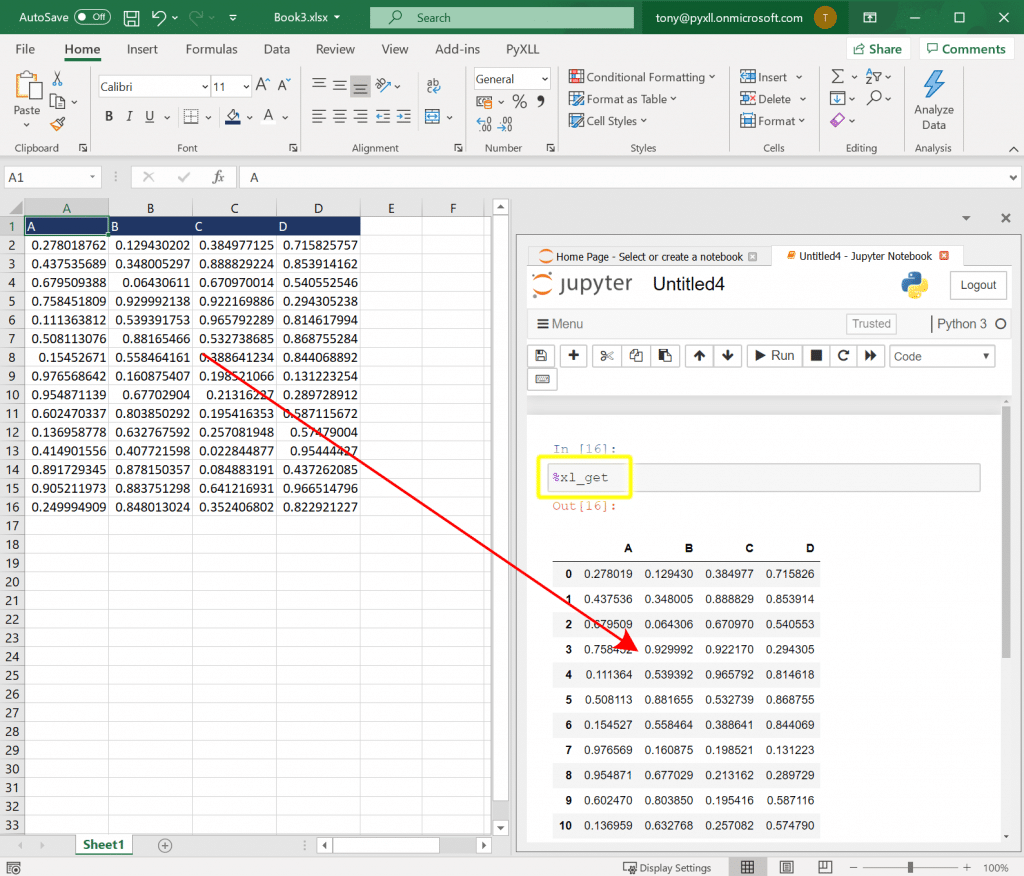This screenshot has width=1024, height=876.
Task: Open the cell type dropdown showing Code
Action: pos(940,355)
